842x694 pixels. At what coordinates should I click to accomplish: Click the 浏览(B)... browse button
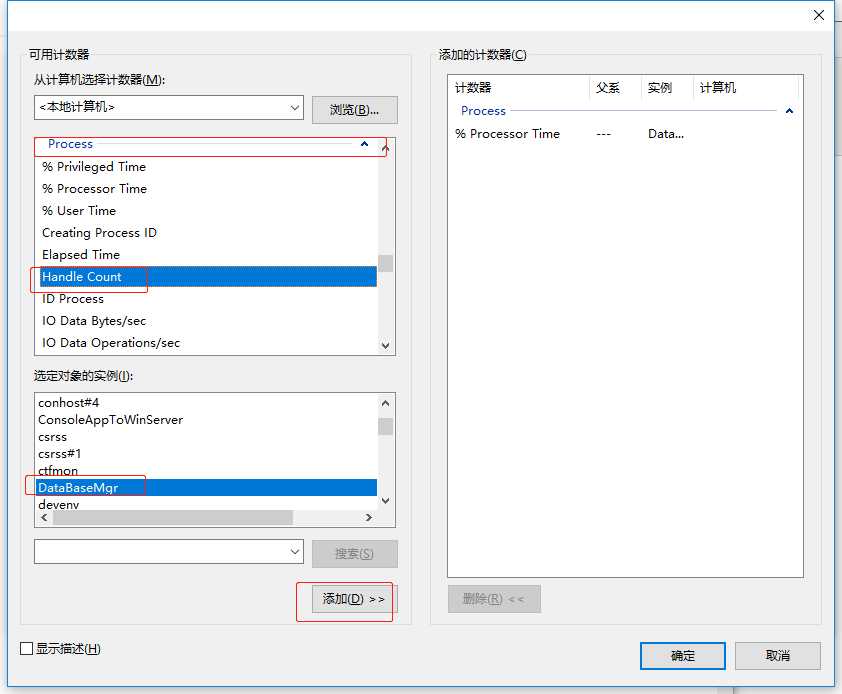pyautogui.click(x=354, y=110)
